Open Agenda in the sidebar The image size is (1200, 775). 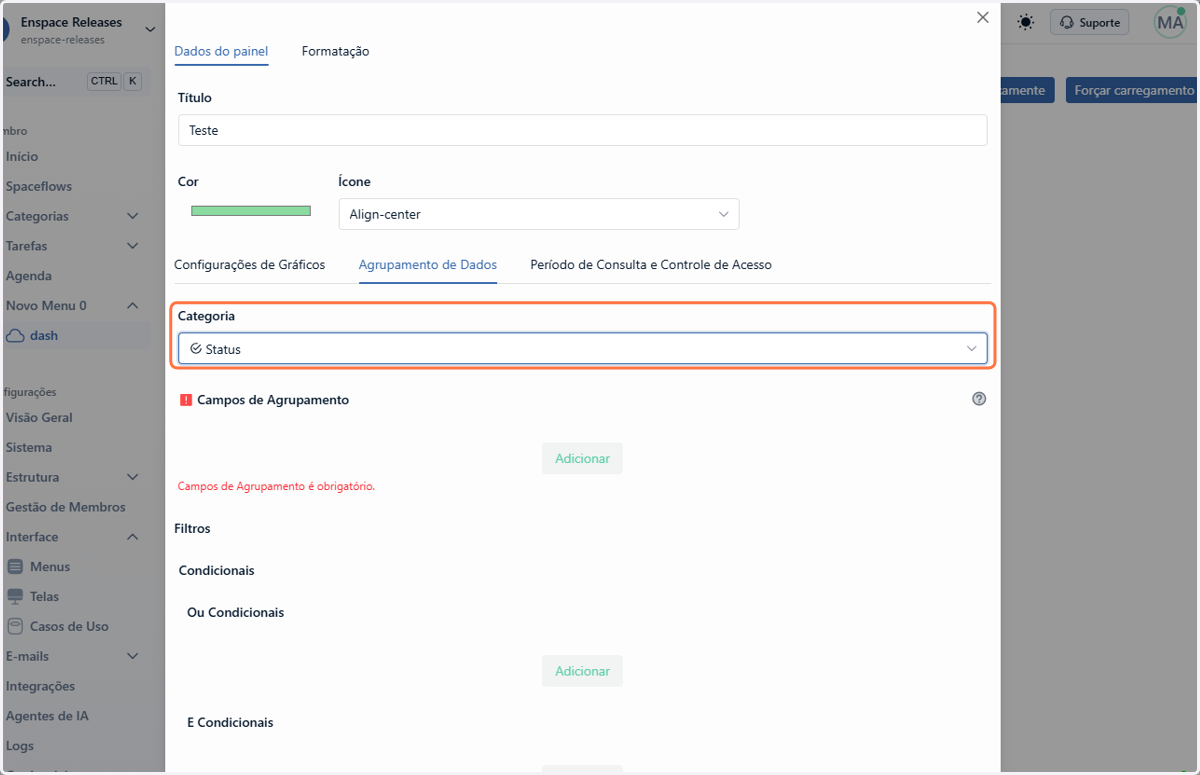29,276
